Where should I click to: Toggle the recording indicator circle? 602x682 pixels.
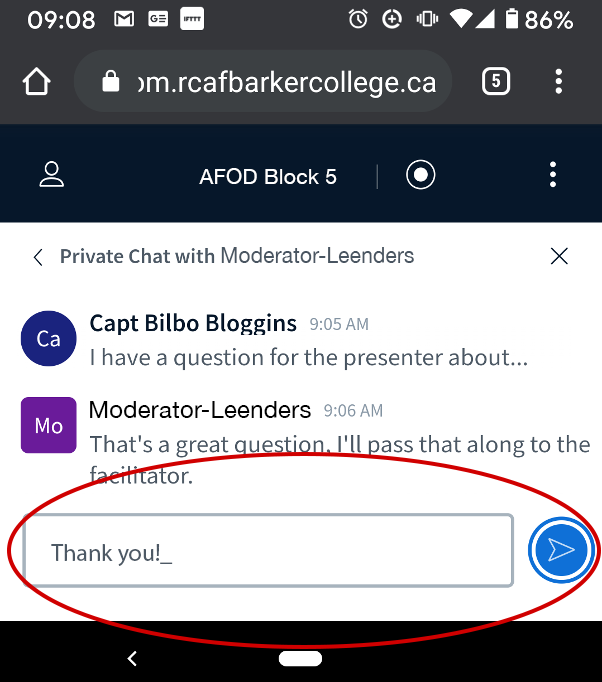(421, 176)
